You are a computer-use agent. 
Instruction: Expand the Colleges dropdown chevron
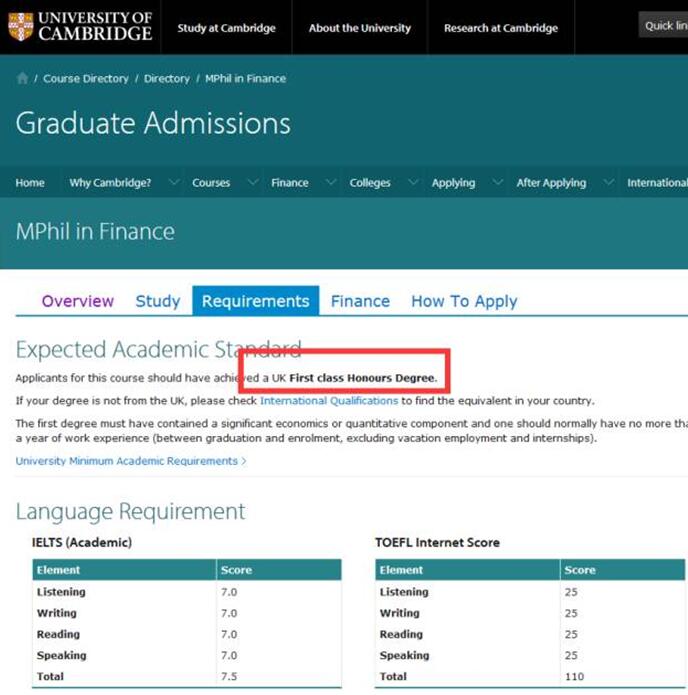pyautogui.click(x=413, y=182)
